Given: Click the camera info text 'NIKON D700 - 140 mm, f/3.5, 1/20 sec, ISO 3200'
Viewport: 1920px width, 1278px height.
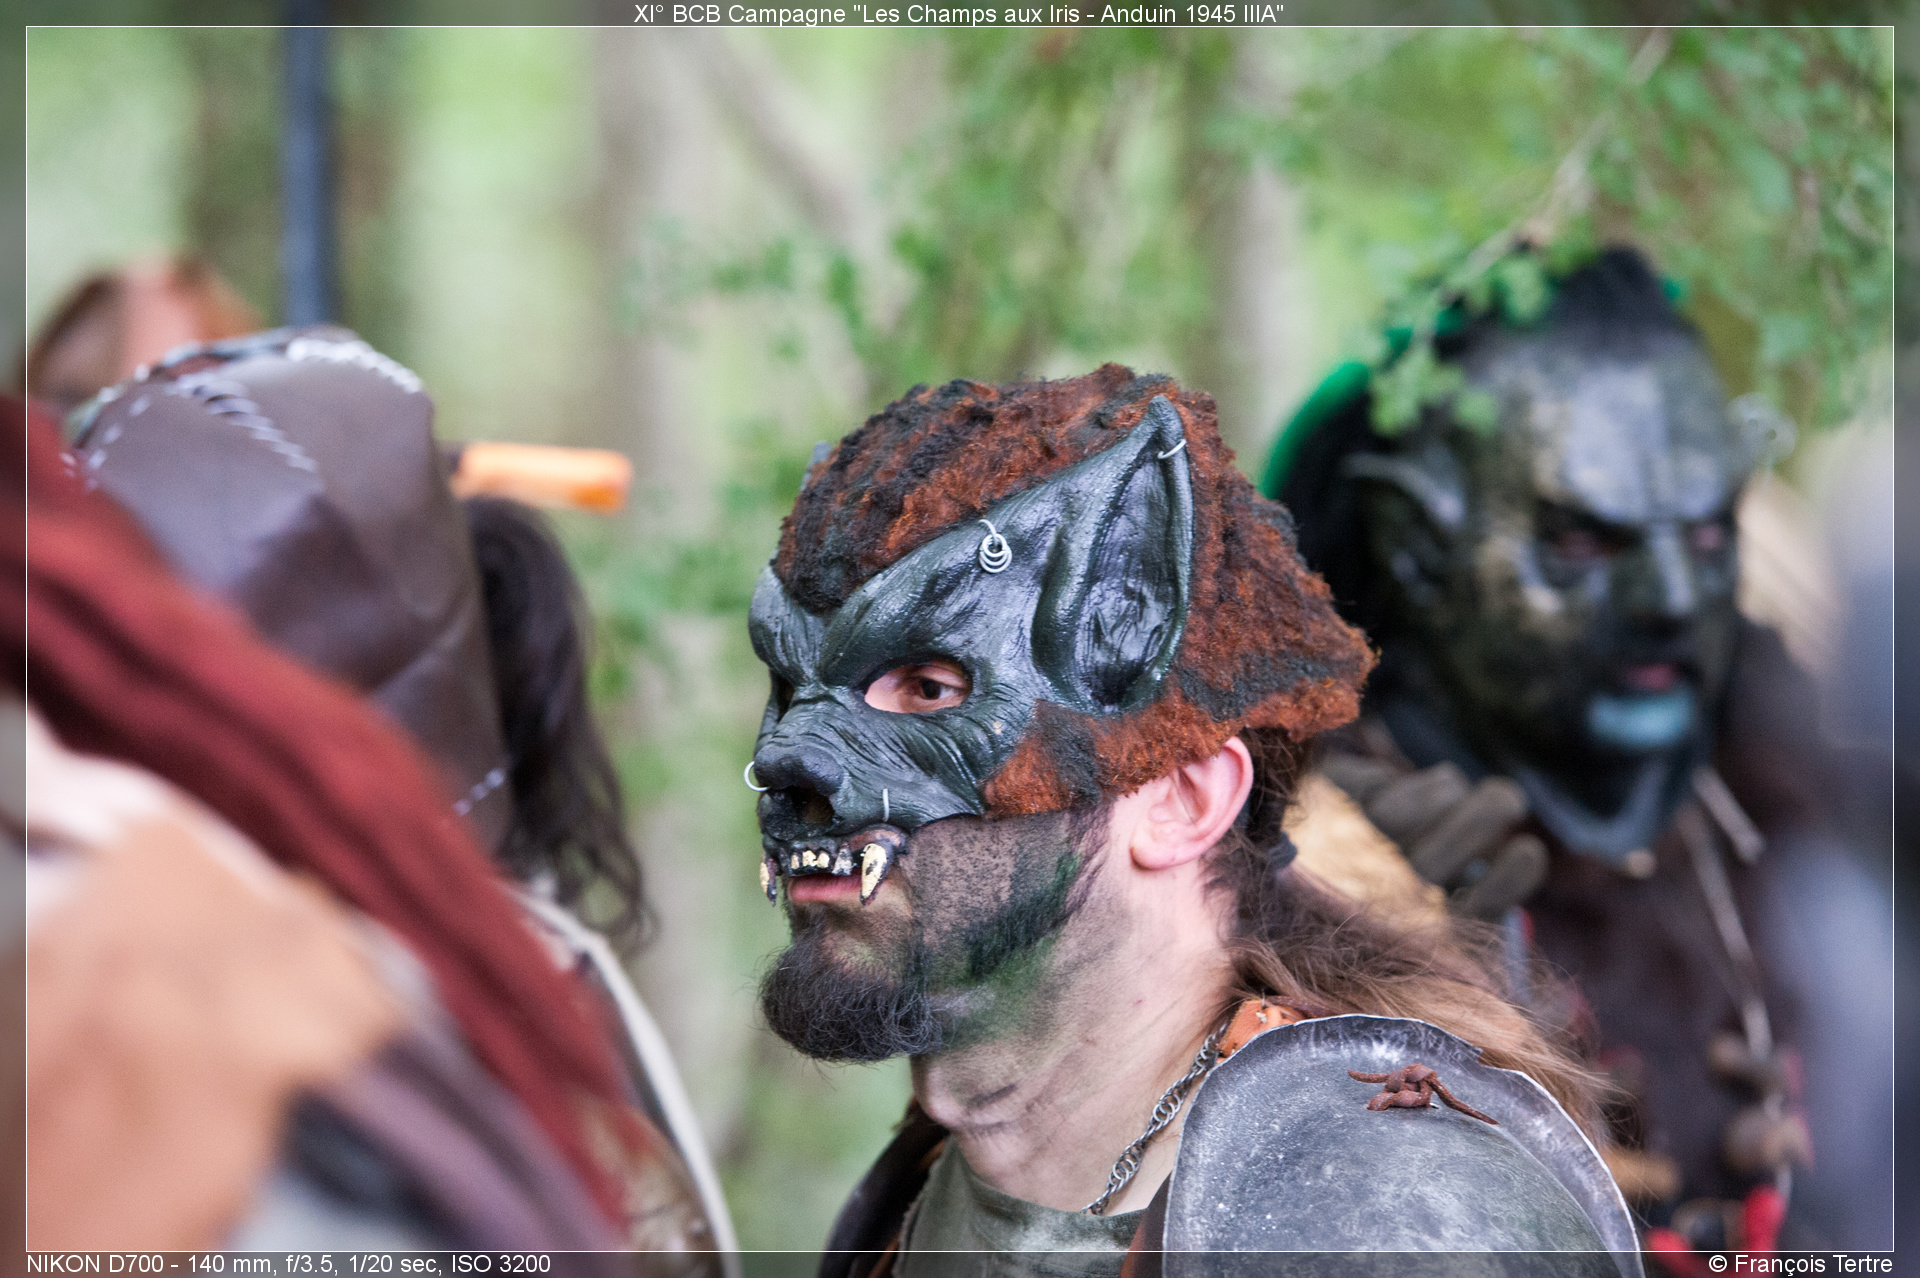Looking at the screenshot, I should pos(288,1264).
